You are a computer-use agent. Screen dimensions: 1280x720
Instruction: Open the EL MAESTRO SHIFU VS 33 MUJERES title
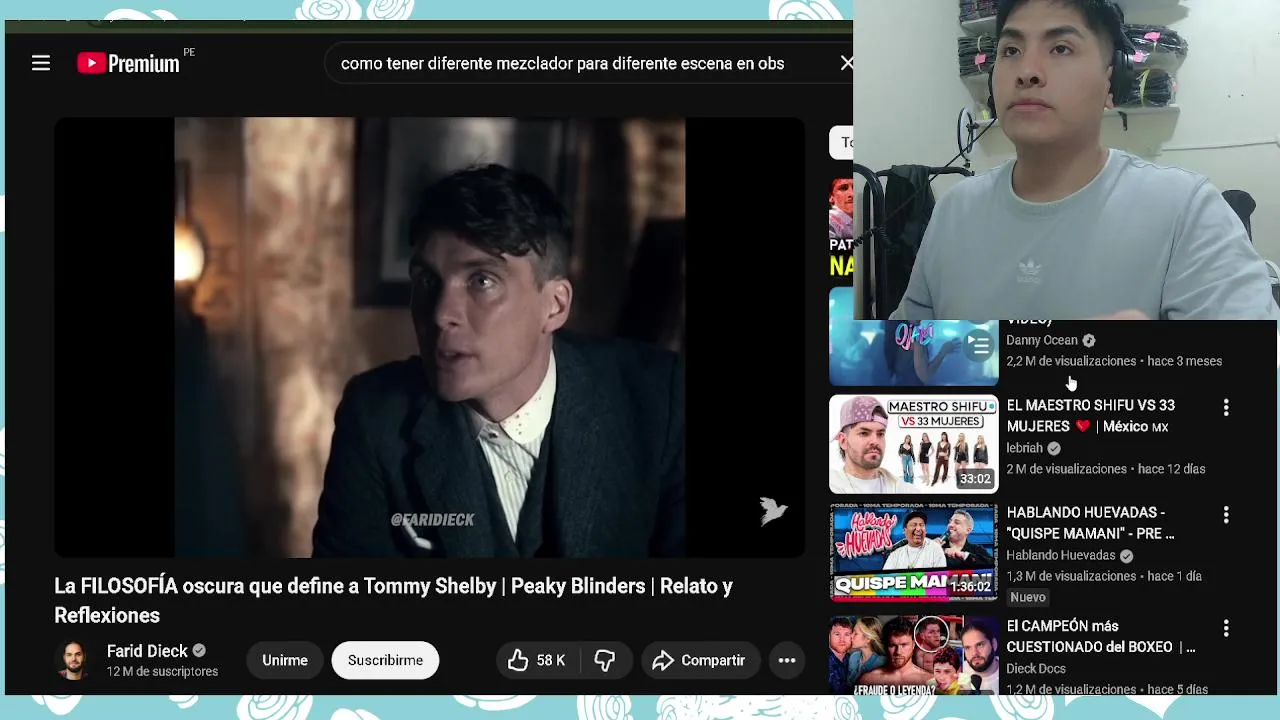click(x=1090, y=416)
